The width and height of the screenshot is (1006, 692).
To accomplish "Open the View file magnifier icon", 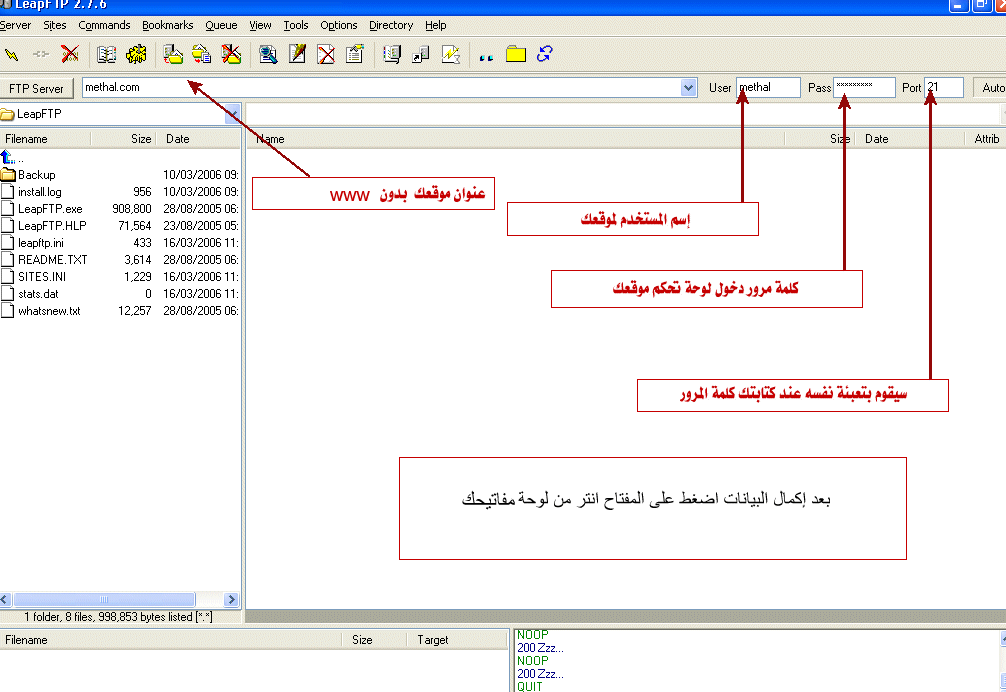I will pos(268,54).
